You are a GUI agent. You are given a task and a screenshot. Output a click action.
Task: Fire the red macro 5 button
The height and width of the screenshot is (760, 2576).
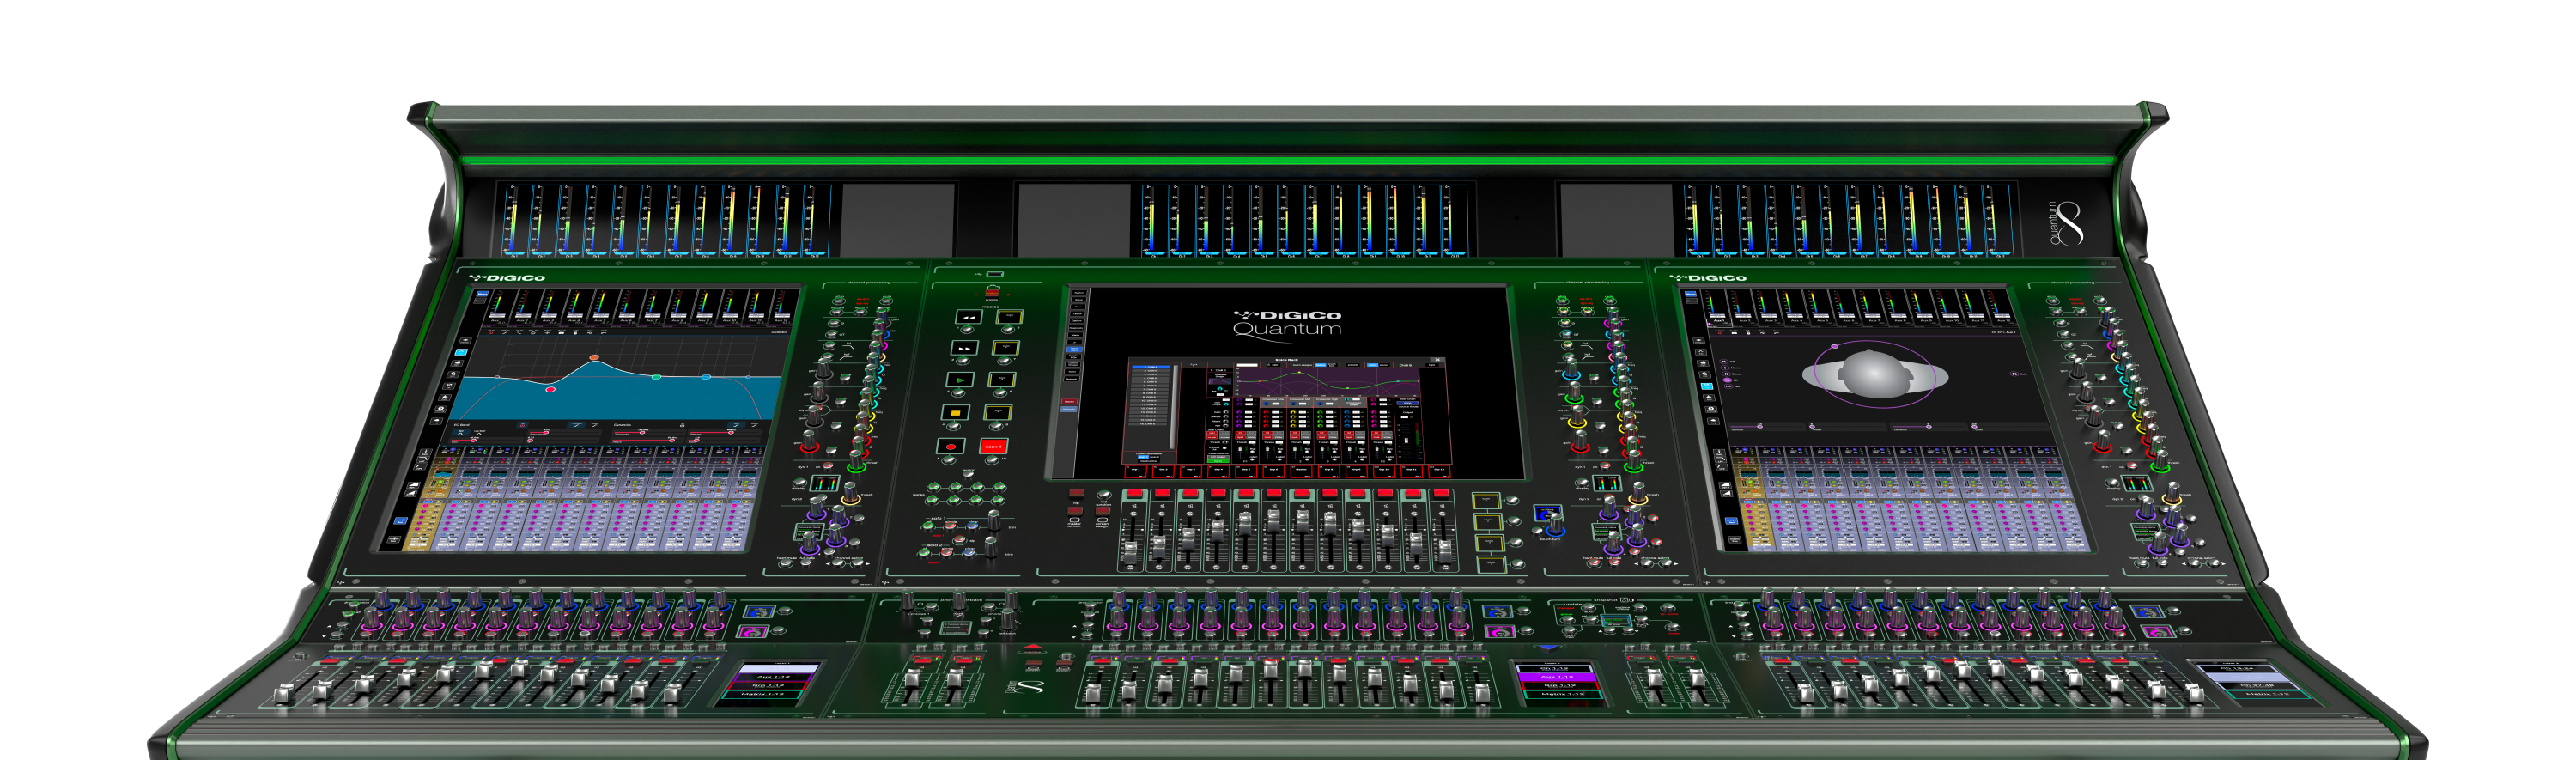point(994,446)
